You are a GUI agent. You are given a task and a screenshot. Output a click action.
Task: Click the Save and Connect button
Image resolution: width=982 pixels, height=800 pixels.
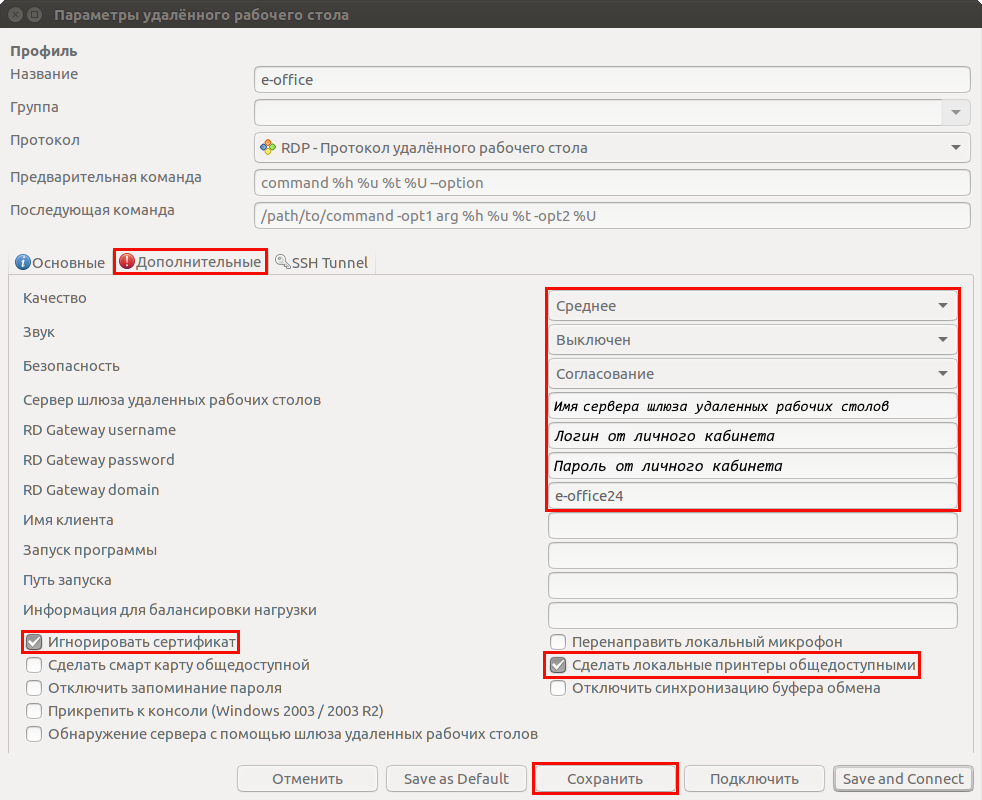point(903,779)
